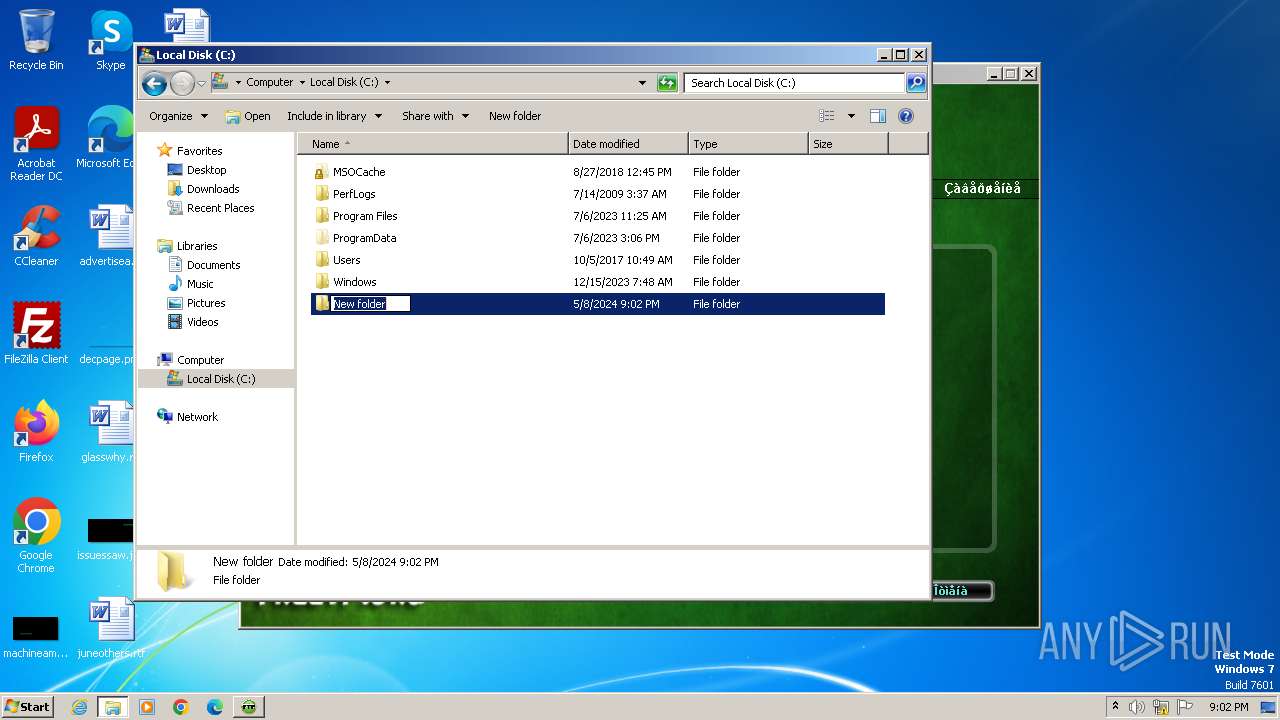Click the volume speaker tray icon
This screenshot has width=1280, height=720.
tap(1137, 707)
